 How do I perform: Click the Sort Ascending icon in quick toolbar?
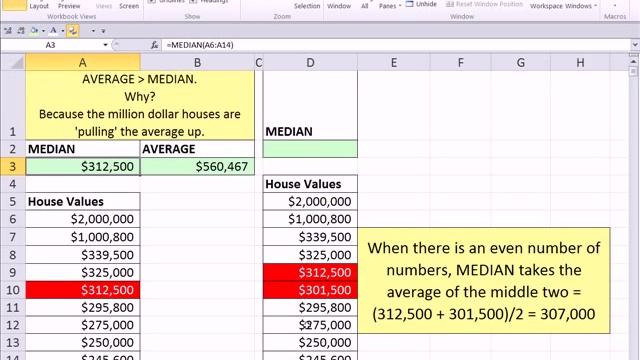tap(8, 31)
